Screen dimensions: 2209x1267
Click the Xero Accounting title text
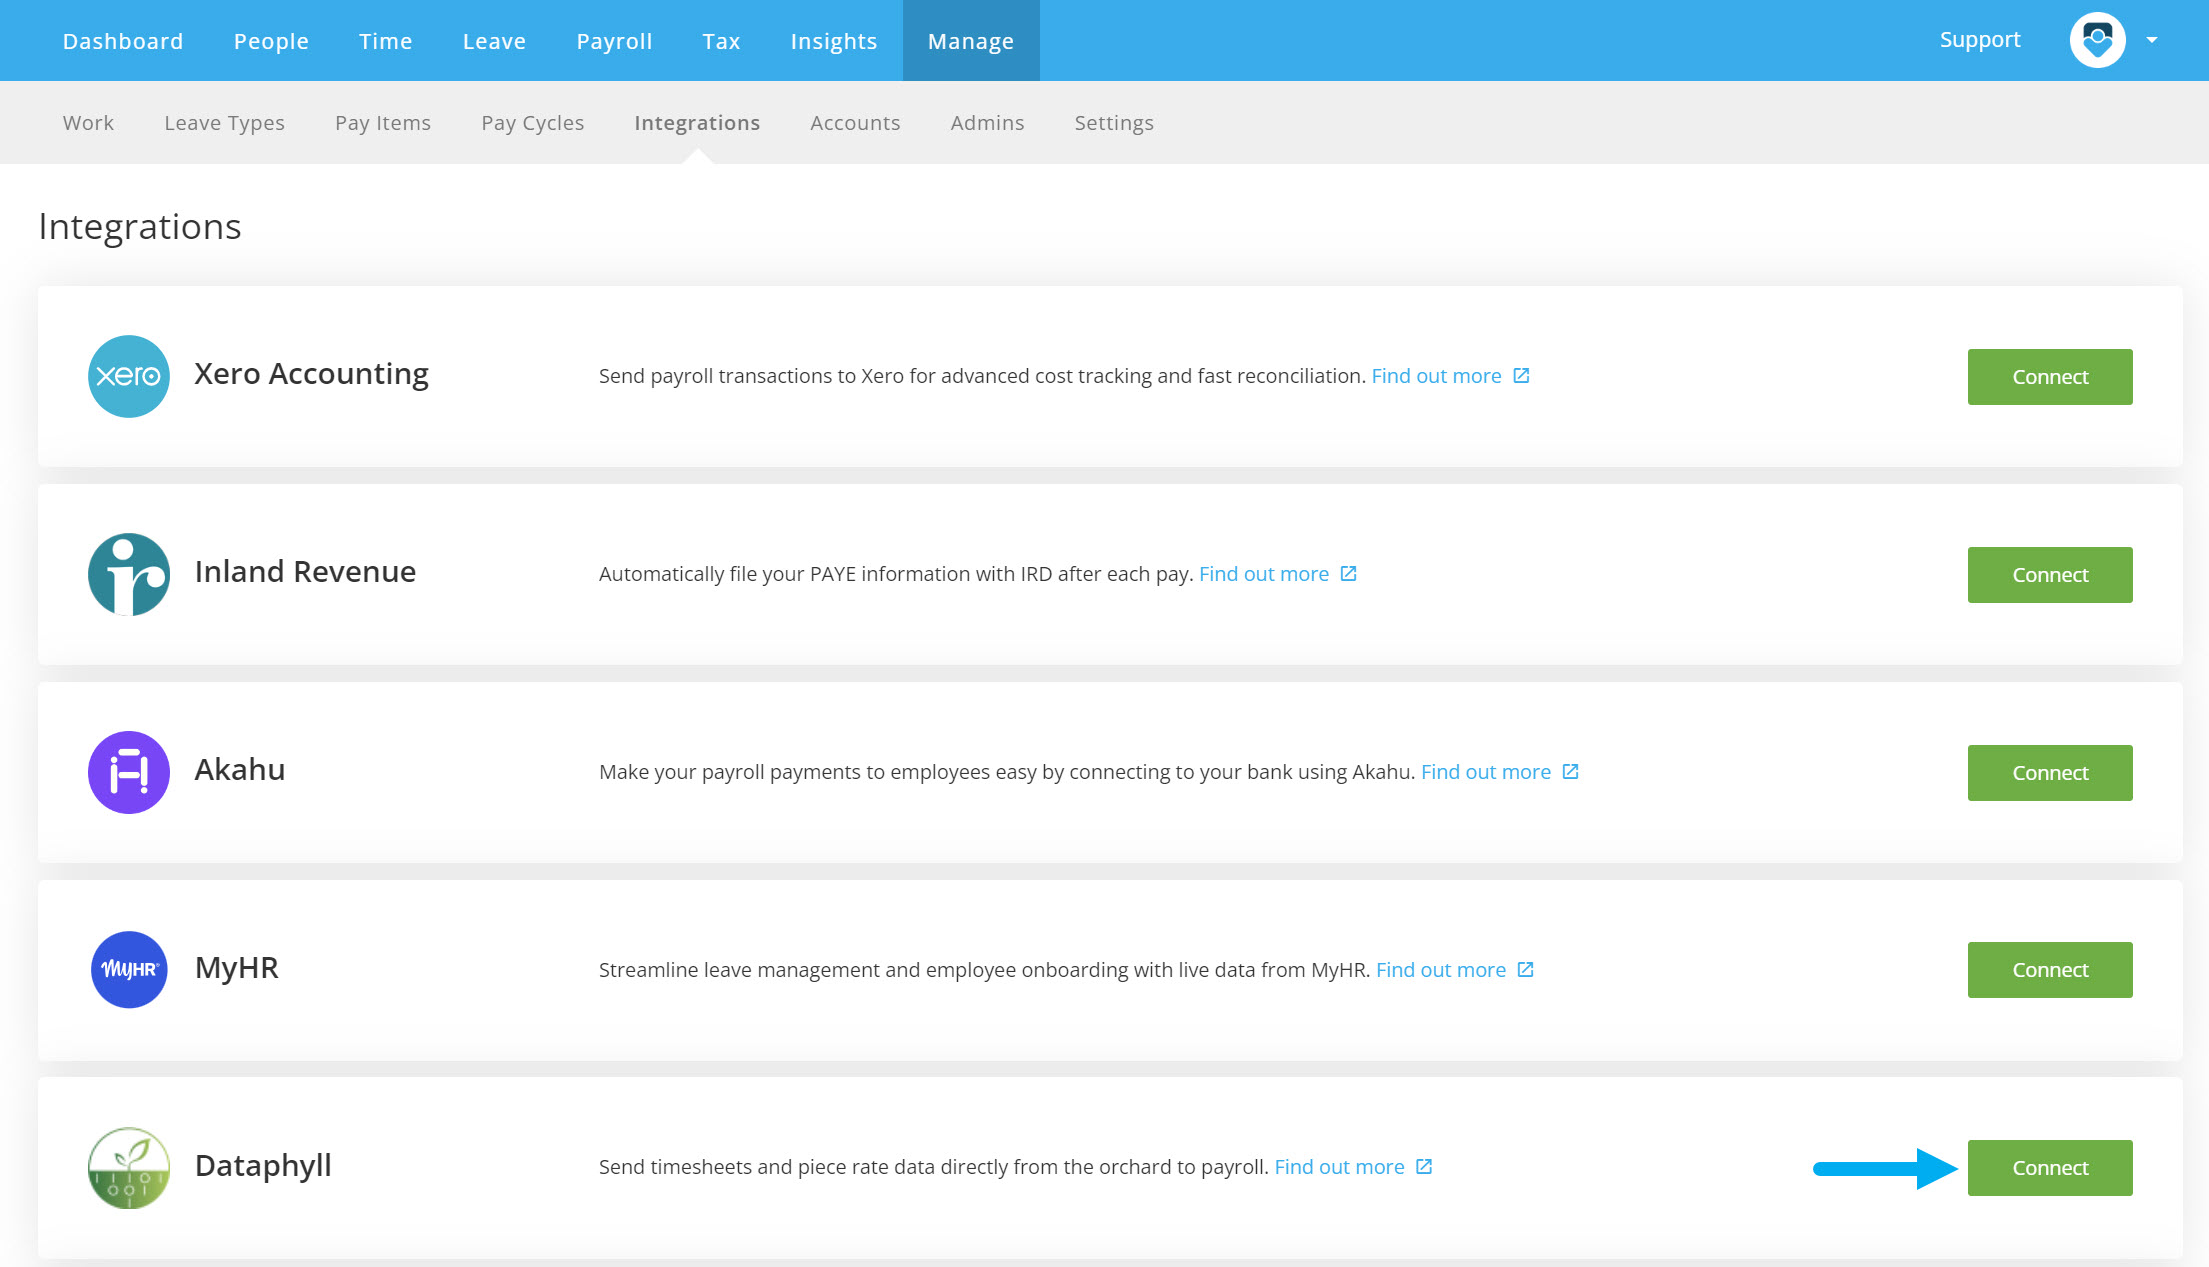[311, 374]
